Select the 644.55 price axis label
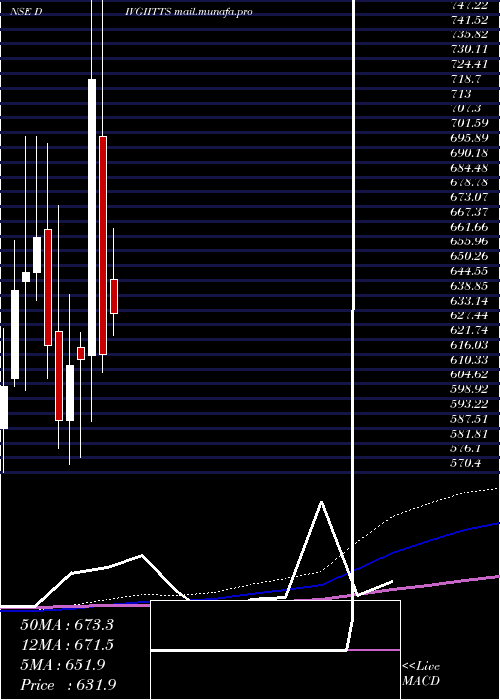 point(469,271)
